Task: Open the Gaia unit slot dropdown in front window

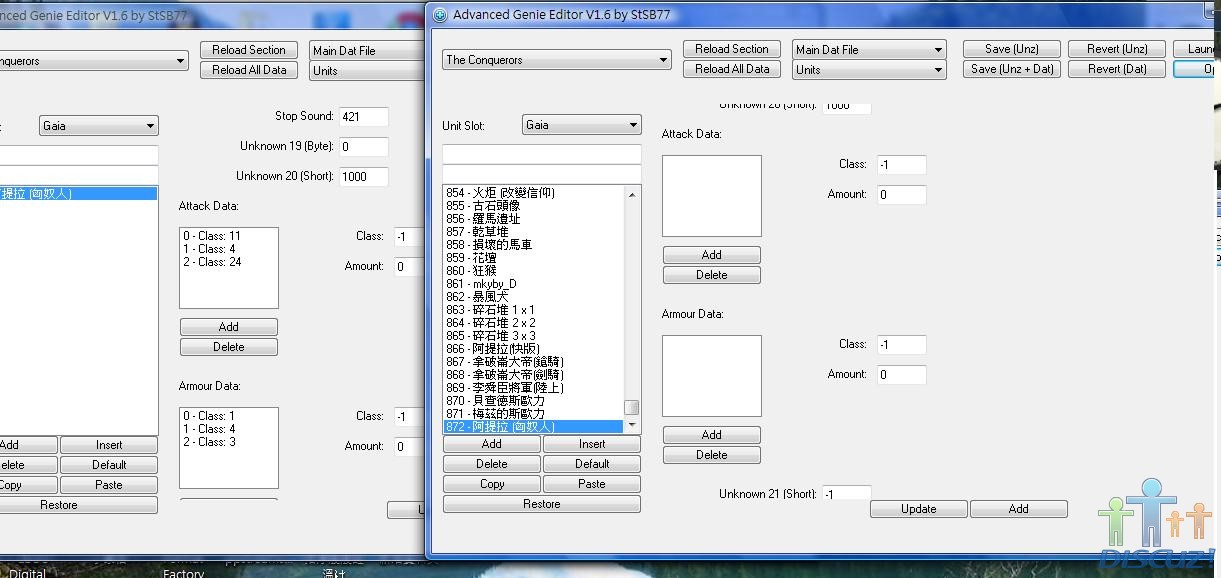Action: click(581, 125)
